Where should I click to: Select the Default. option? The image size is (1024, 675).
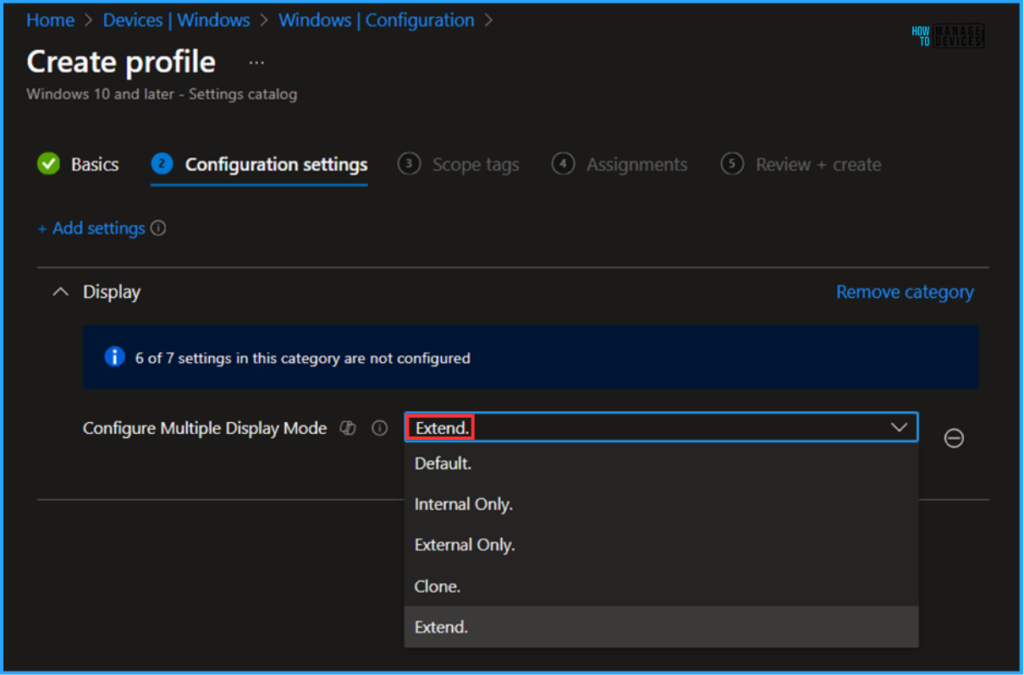661,463
